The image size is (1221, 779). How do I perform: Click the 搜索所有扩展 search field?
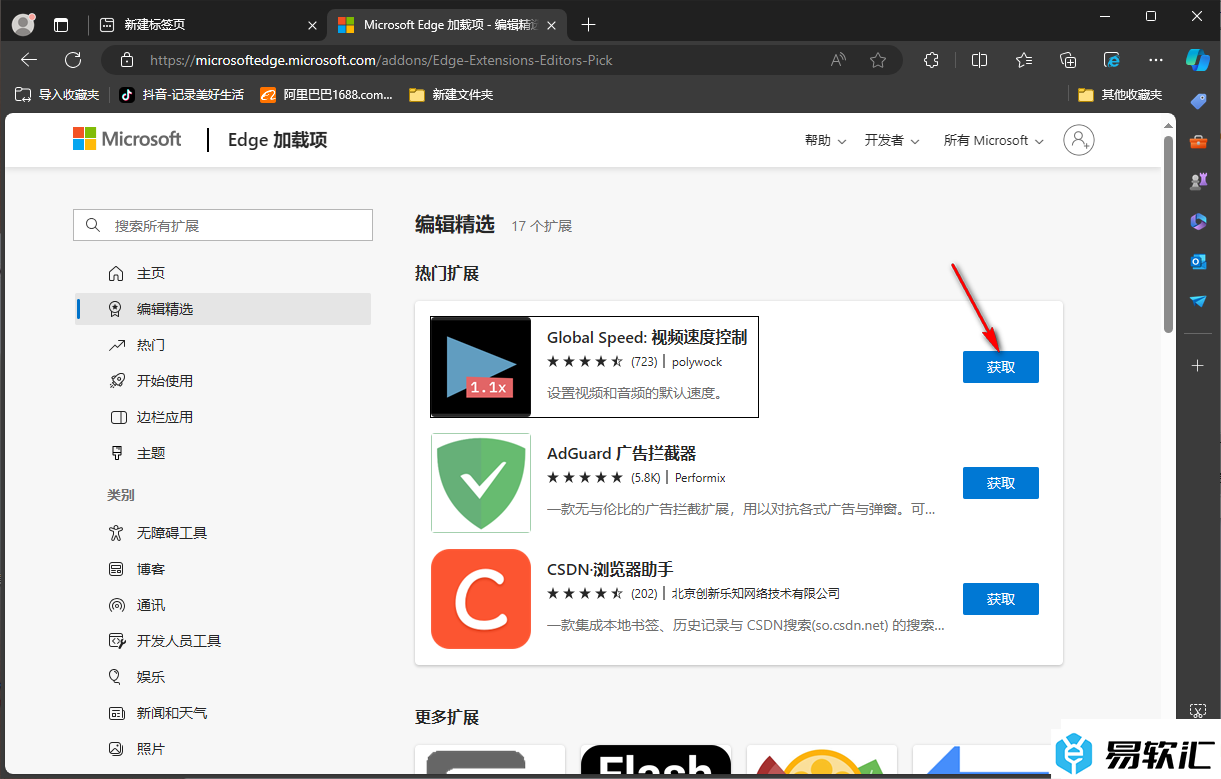223,226
